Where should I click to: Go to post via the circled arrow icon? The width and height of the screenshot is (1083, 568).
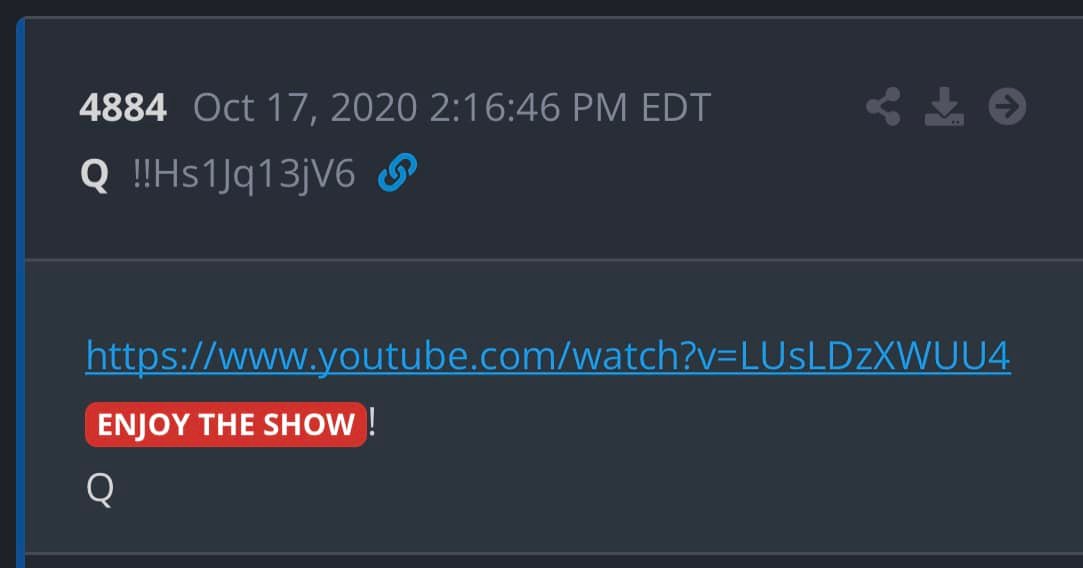1007,106
